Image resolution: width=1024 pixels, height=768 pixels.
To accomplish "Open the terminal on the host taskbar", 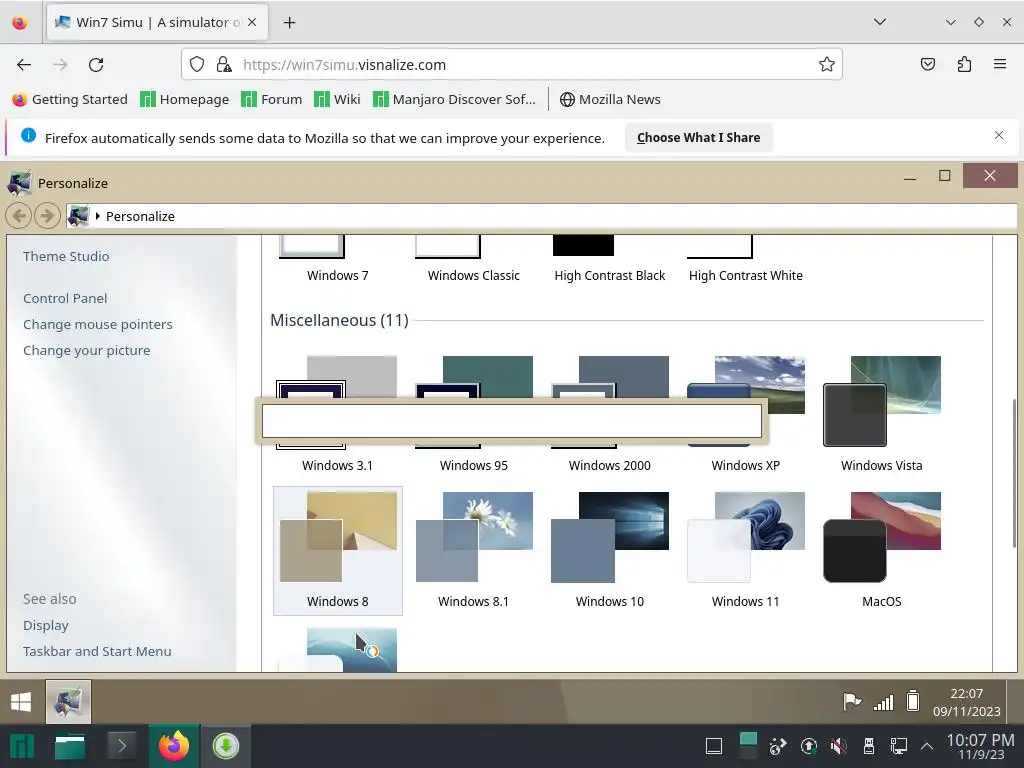I will click(122, 746).
